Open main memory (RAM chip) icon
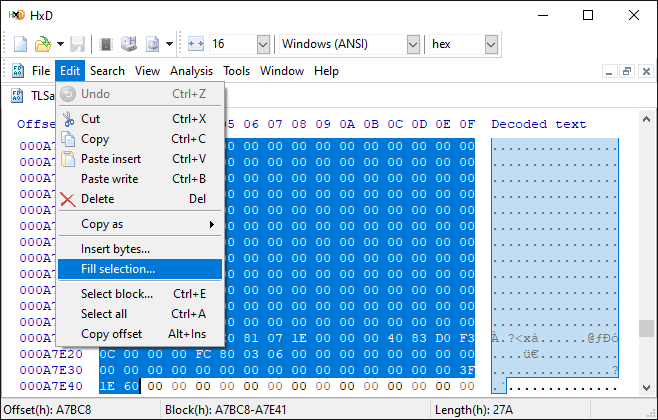 click(x=106, y=44)
